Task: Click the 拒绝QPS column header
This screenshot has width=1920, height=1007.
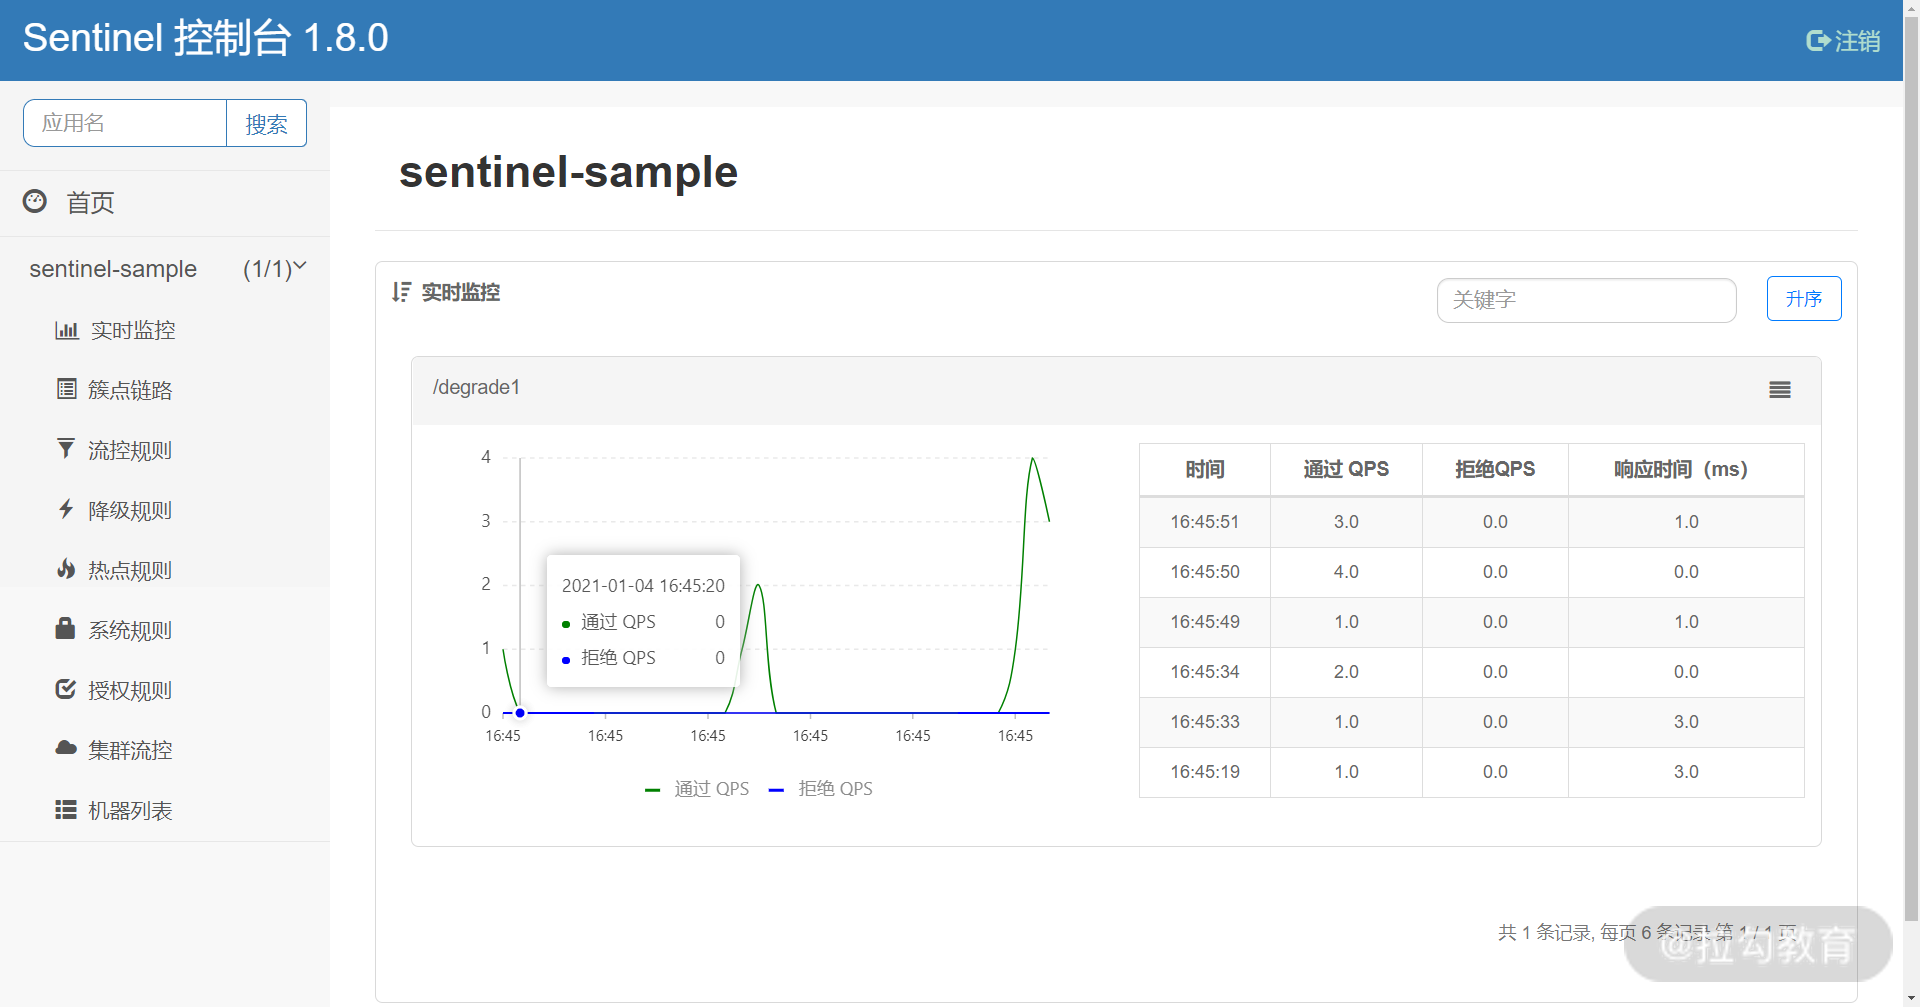Action: click(1495, 469)
